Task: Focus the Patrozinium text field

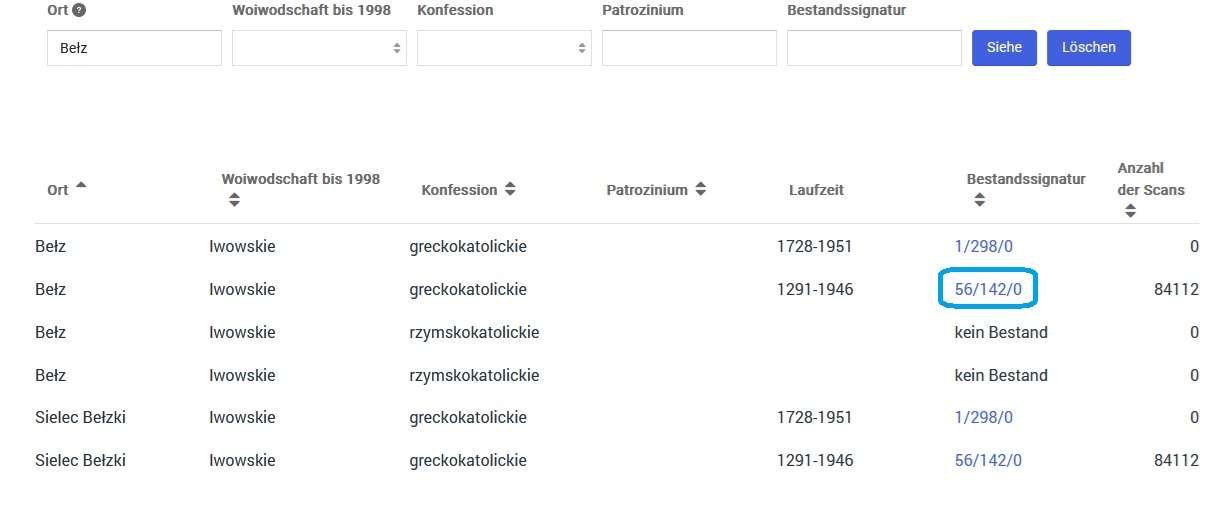Action: [x=689, y=48]
